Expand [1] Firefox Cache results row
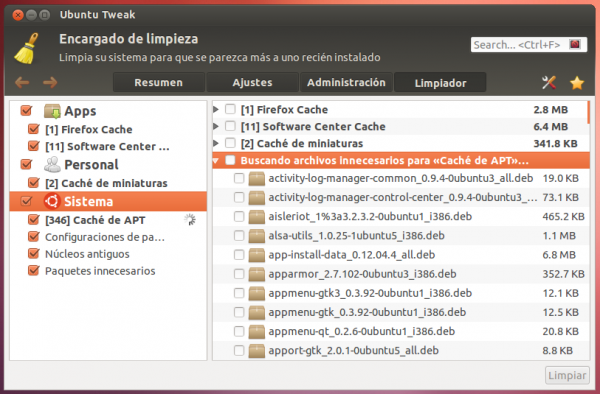 (x=216, y=109)
